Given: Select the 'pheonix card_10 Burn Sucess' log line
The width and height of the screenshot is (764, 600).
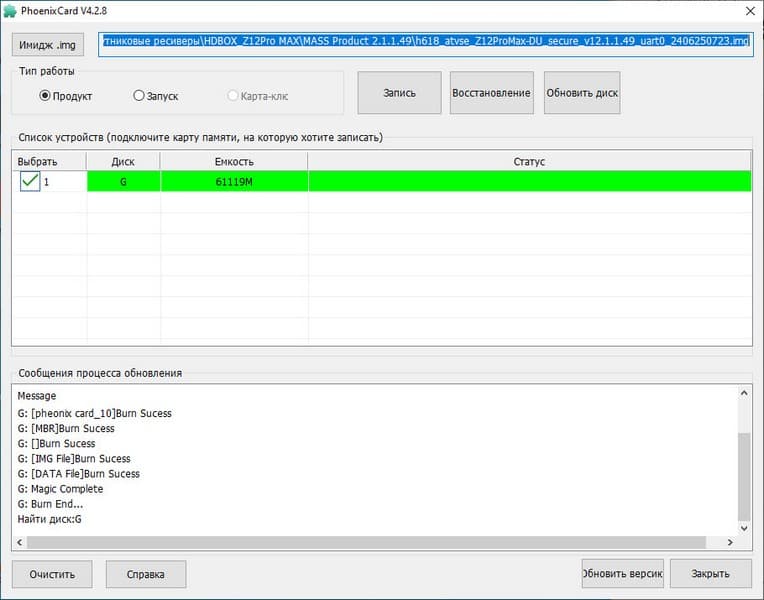Looking at the screenshot, I should pyautogui.click(x=95, y=413).
